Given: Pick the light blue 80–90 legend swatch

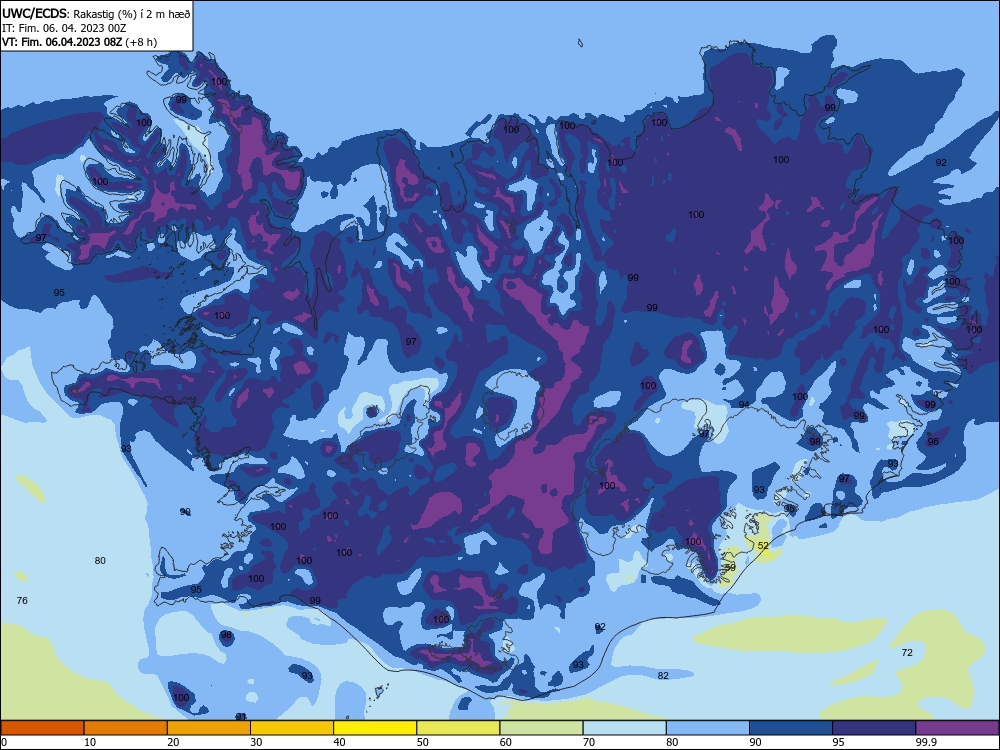Looking at the screenshot, I should click(x=708, y=728).
